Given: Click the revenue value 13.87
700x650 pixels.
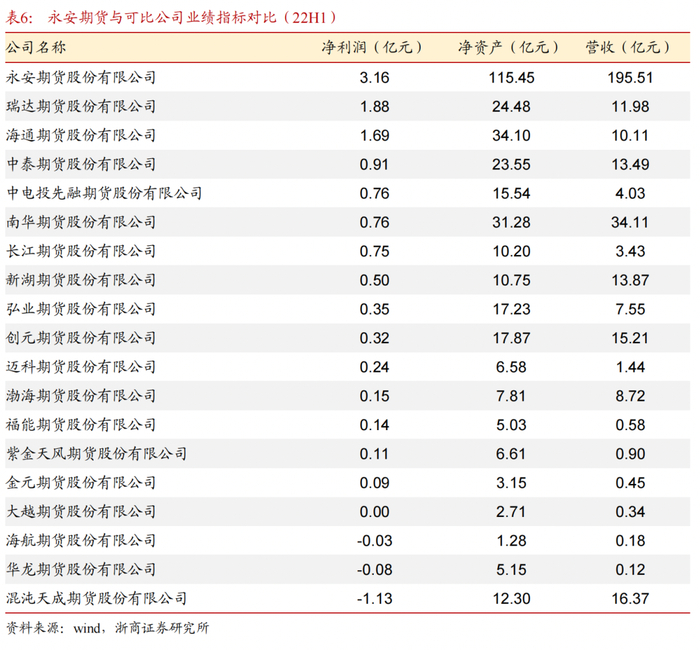Looking at the screenshot, I should (630, 280).
